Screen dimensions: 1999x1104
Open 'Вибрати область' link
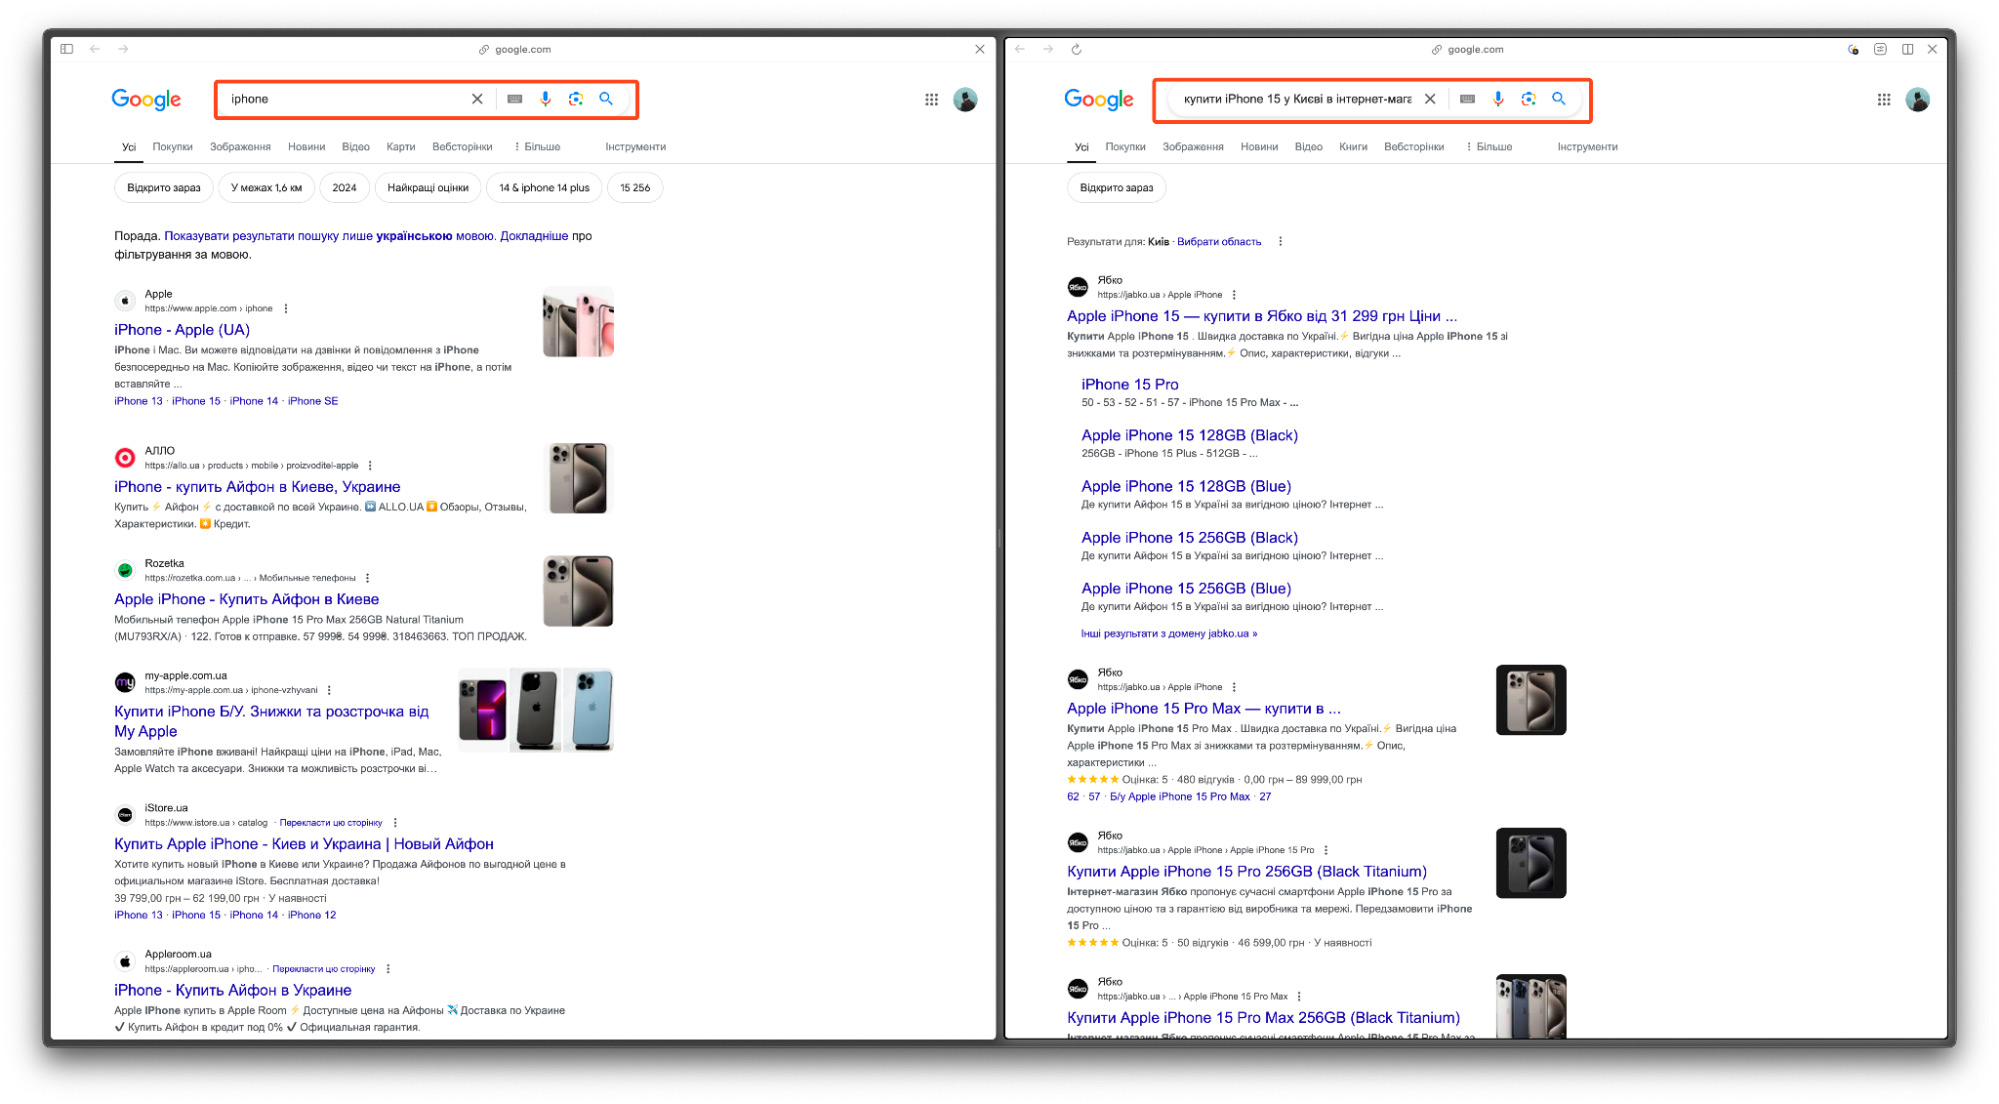click(x=1219, y=241)
